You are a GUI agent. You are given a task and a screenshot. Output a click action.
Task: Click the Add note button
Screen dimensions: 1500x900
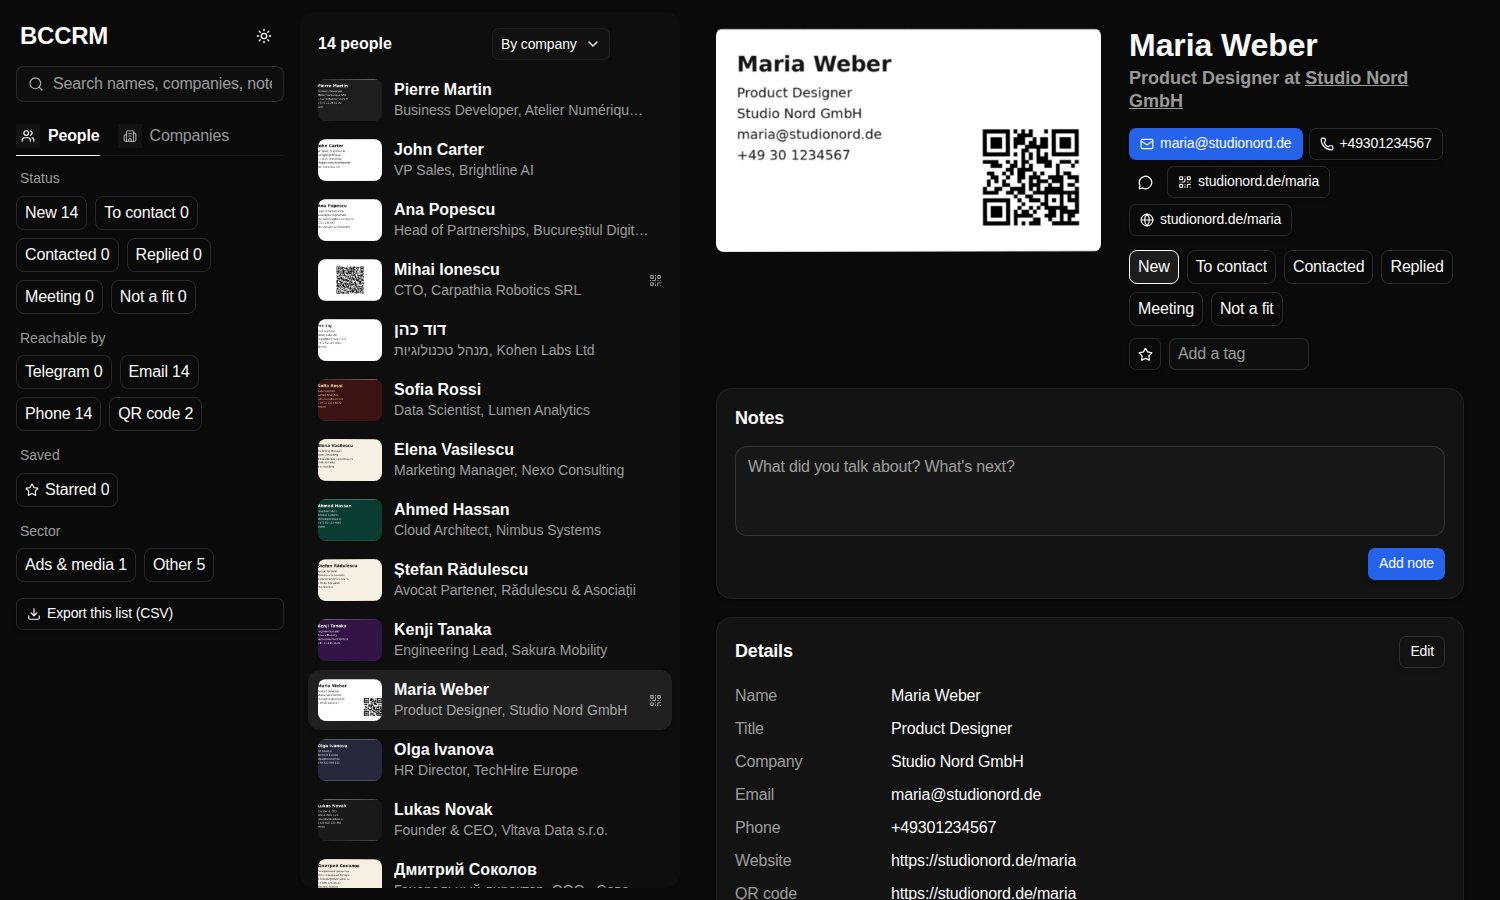click(x=1406, y=564)
